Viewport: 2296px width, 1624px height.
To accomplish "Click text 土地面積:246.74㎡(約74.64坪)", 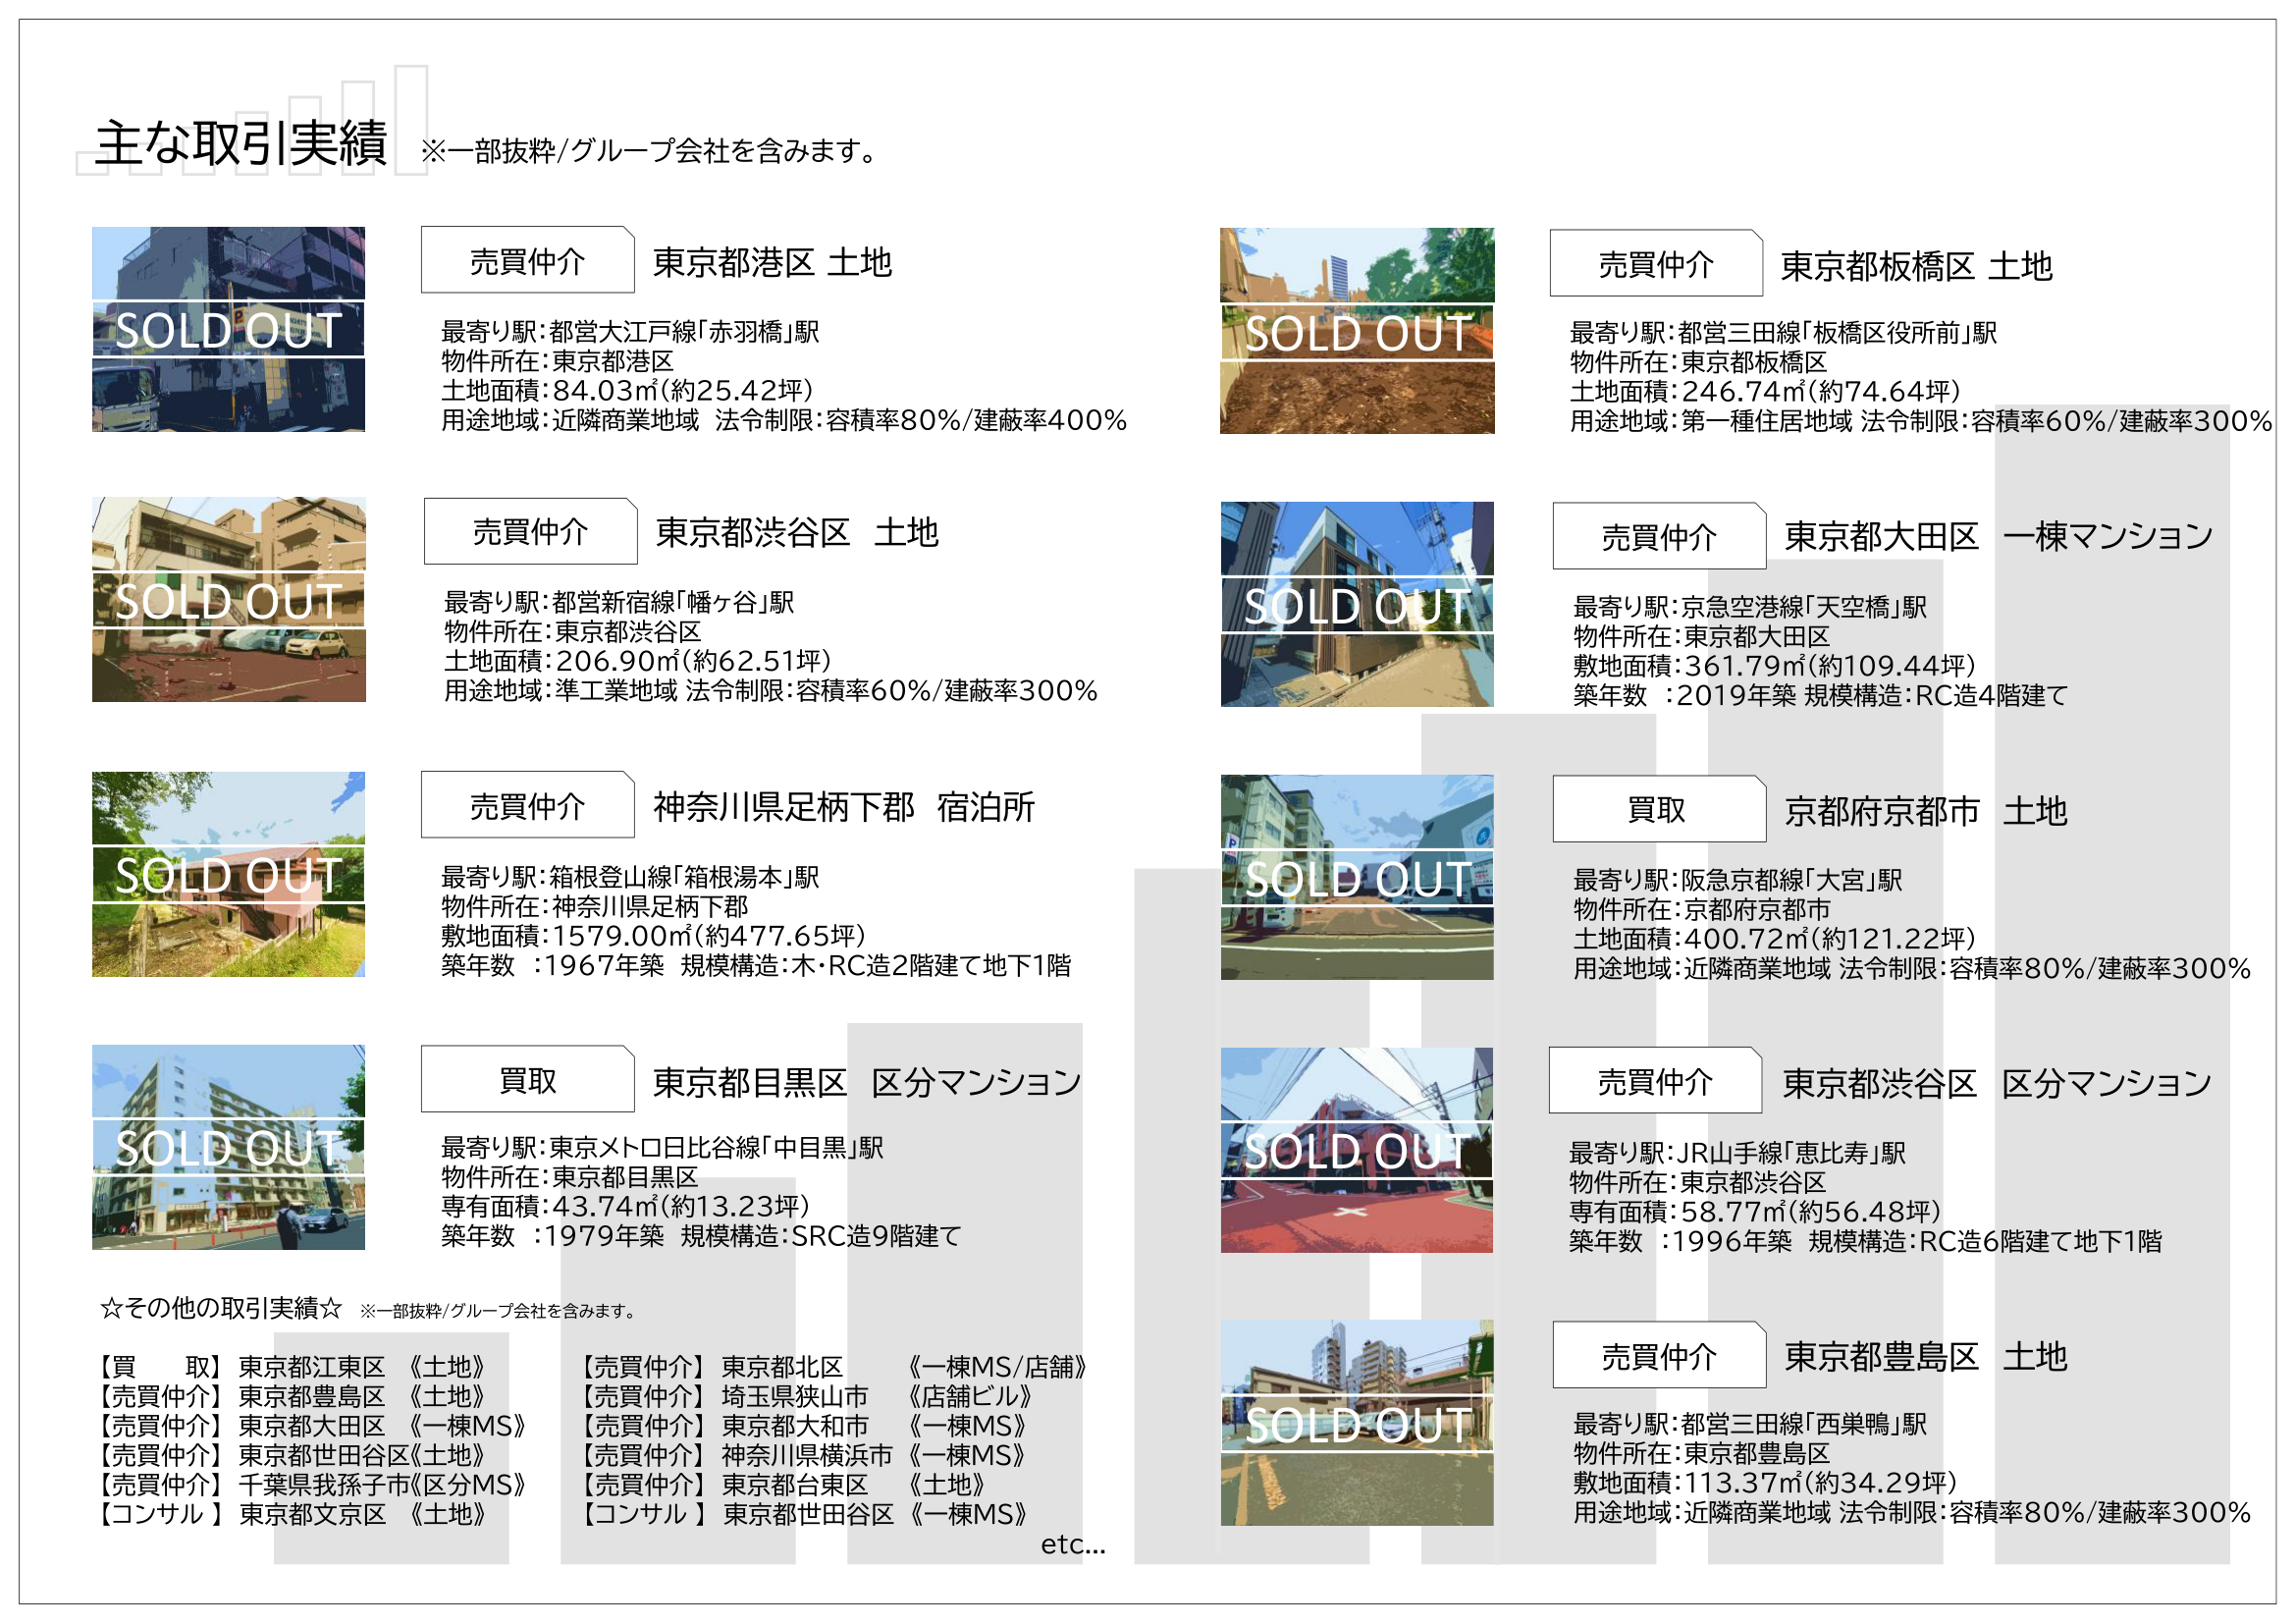I will [1765, 390].
